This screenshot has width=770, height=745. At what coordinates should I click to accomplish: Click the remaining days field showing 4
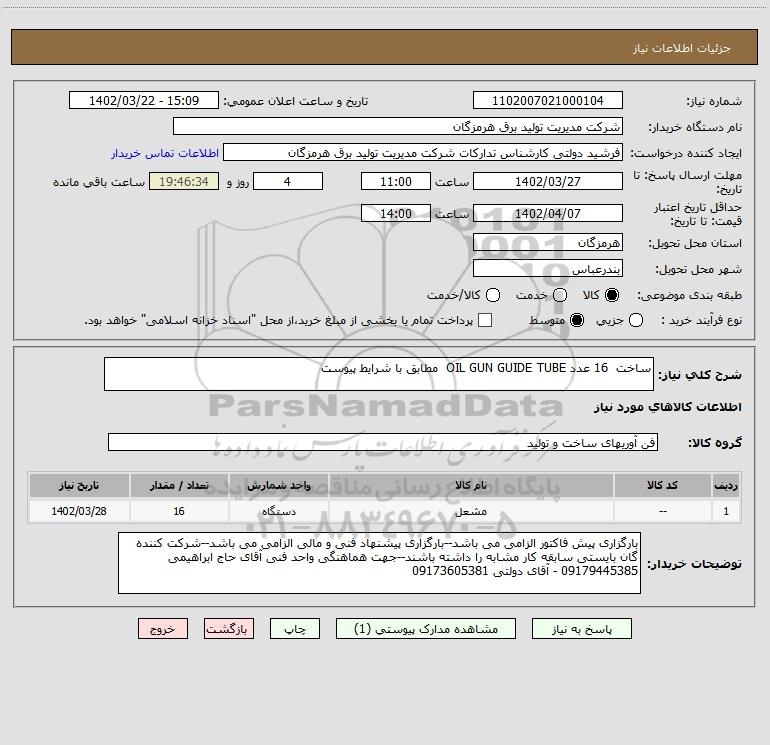coord(288,181)
